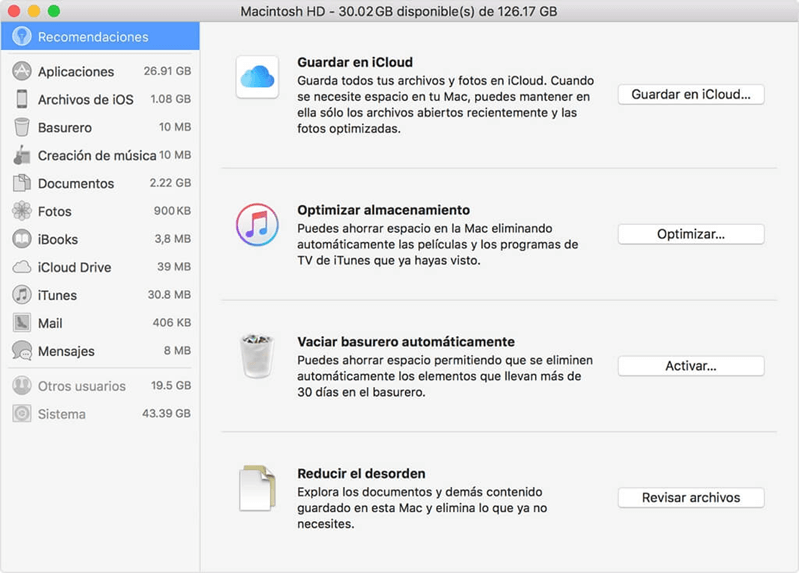The height and width of the screenshot is (573, 799).
Task: Click the 19.5 GB size value
Action: tap(171, 385)
